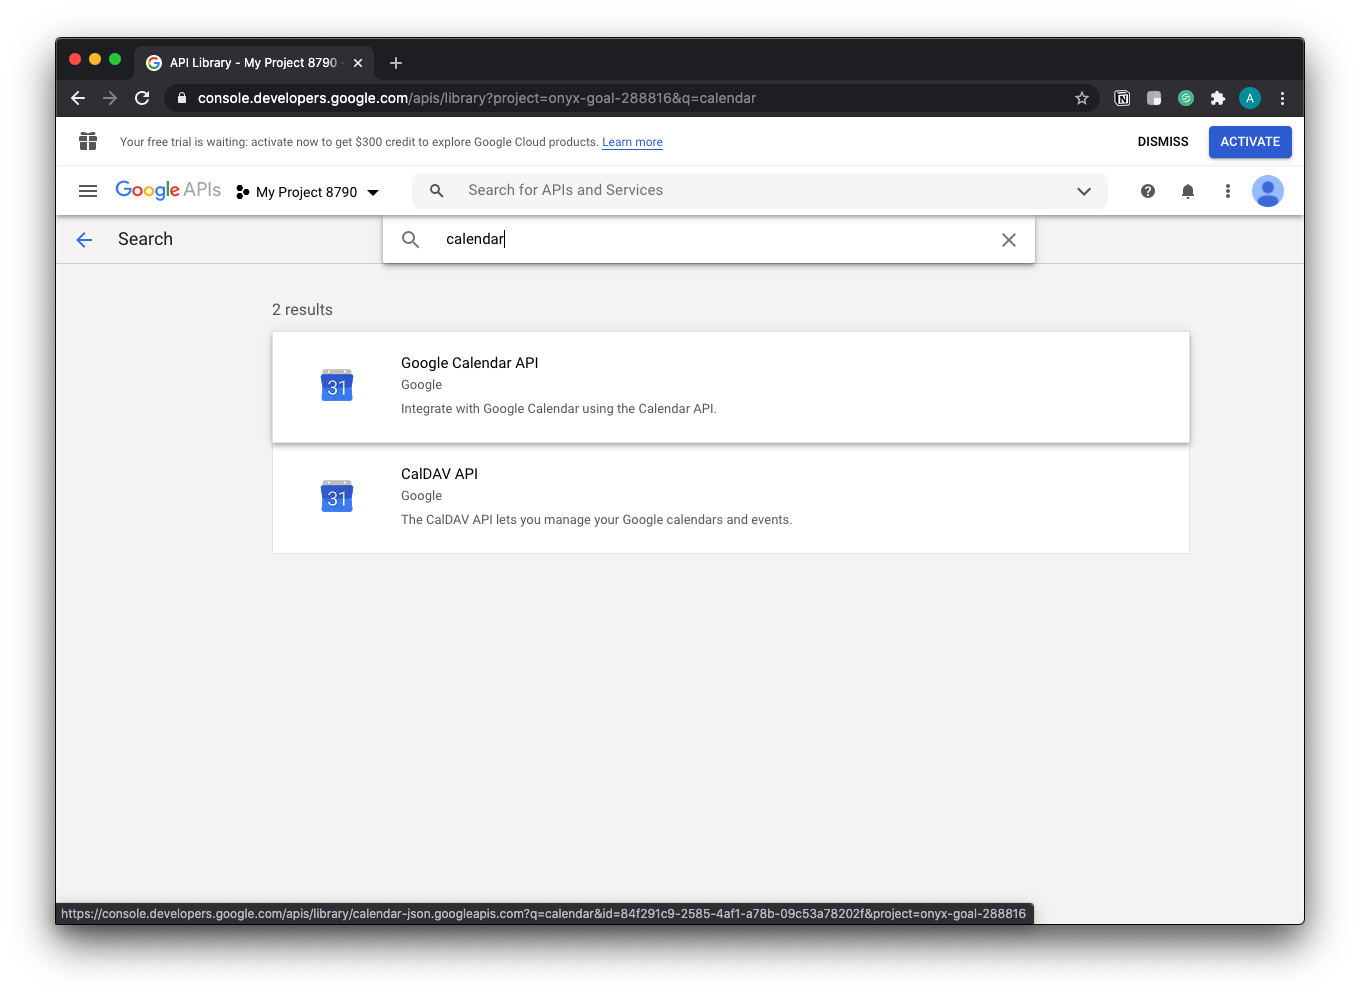Open a new browser tab

pyautogui.click(x=396, y=63)
